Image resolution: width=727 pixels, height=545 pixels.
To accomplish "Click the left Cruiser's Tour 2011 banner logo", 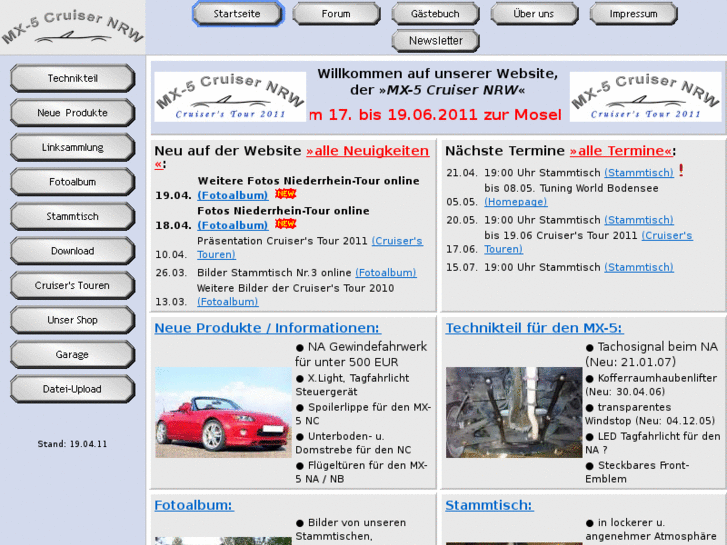I will (x=230, y=96).
